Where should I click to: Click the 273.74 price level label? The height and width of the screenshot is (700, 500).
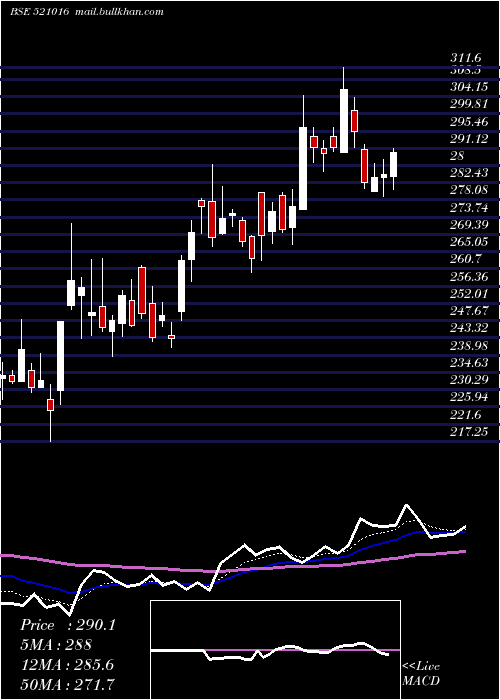469,208
